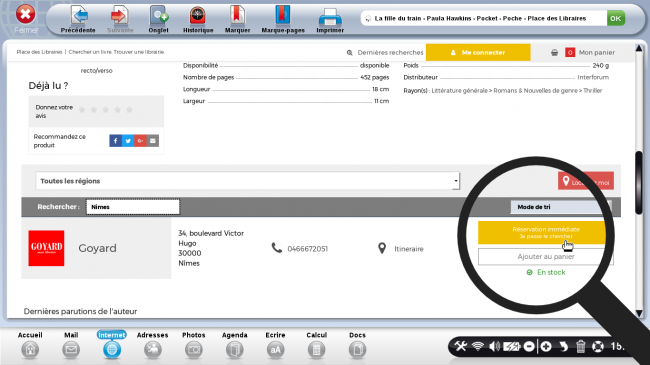Viewport: 650px width, 365px height.
Task: Click the speaker volume icon
Action: coord(494,346)
